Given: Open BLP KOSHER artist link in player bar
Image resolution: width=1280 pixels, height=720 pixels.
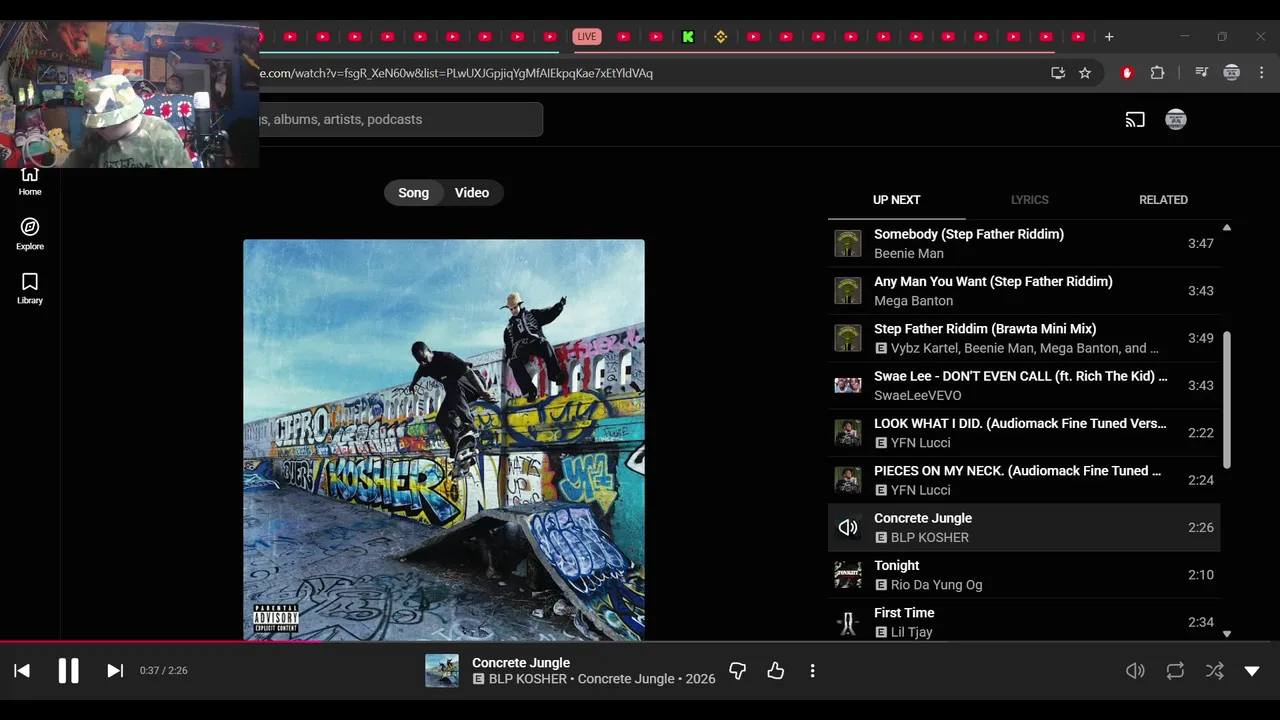Looking at the screenshot, I should click(530, 679).
